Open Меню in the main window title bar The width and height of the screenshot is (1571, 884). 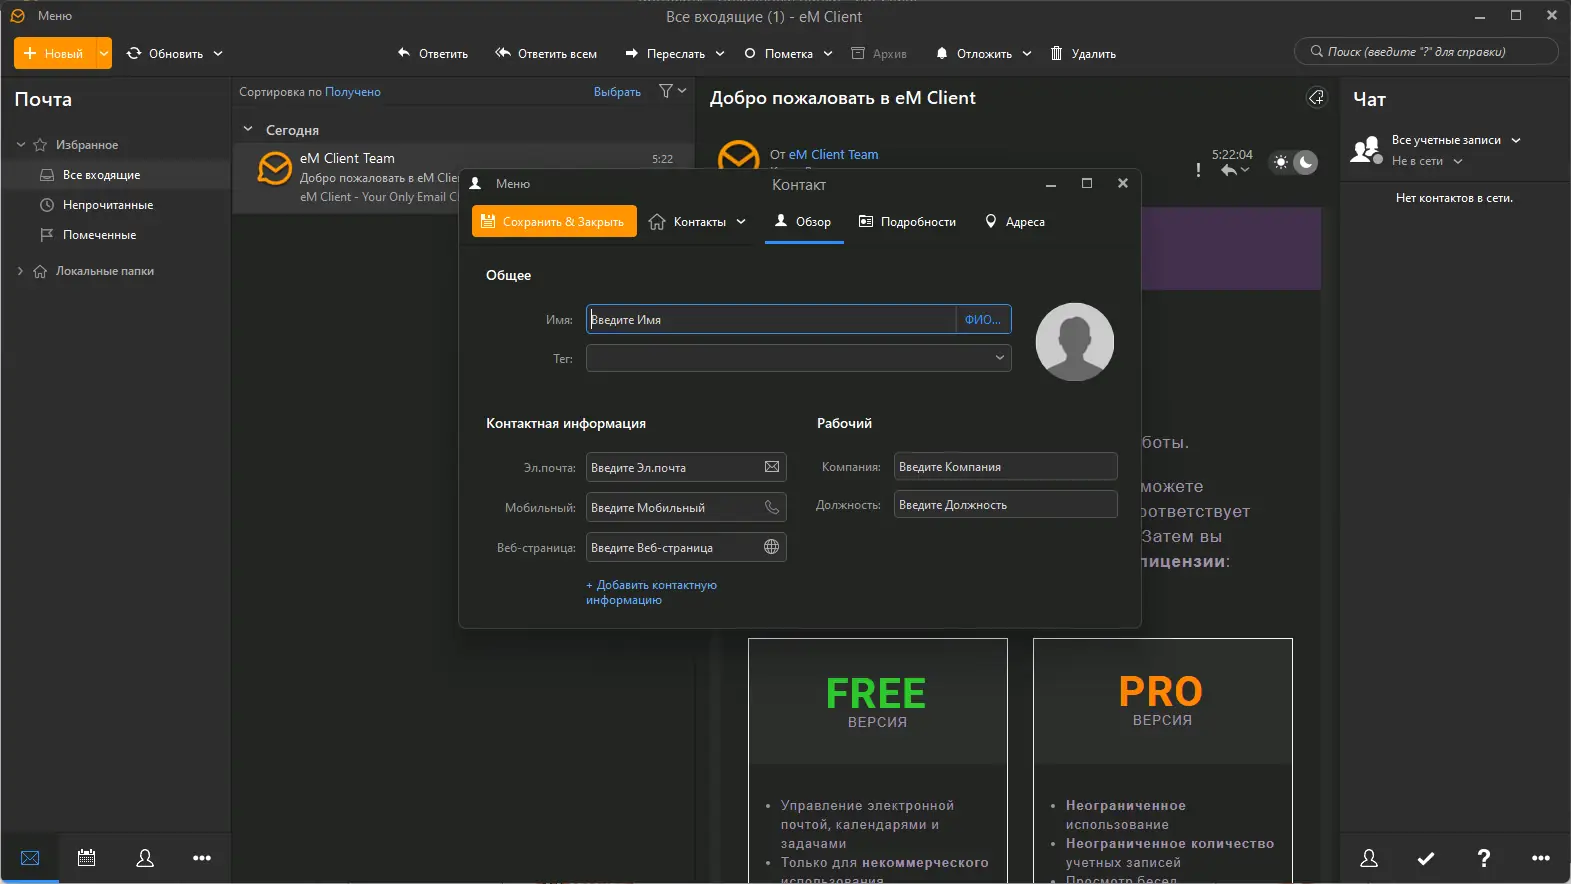pos(55,16)
